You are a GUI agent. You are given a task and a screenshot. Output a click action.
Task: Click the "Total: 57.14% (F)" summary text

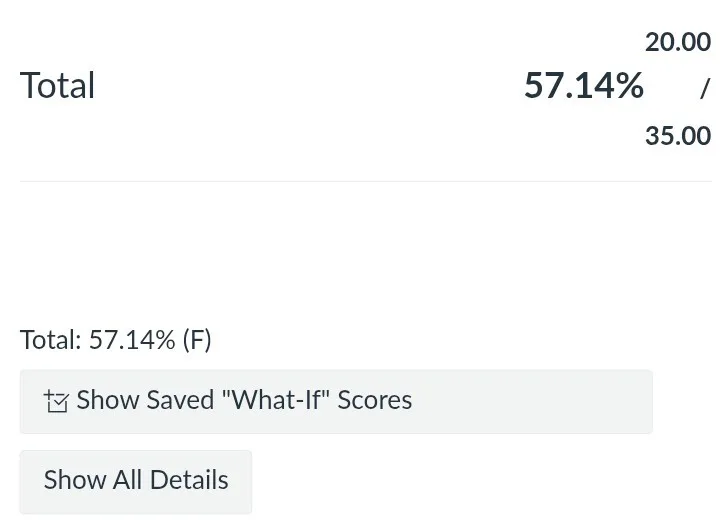click(x=115, y=340)
